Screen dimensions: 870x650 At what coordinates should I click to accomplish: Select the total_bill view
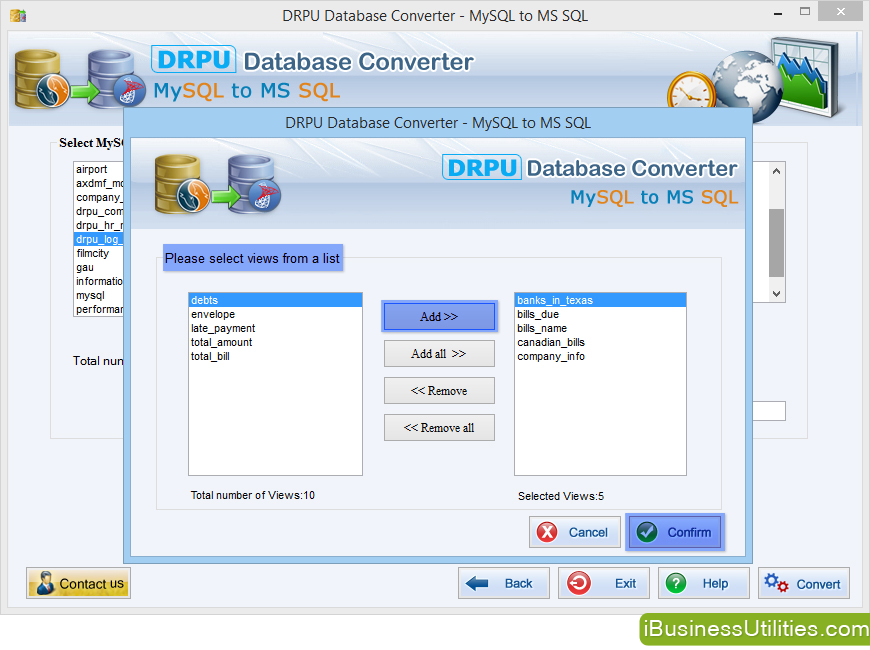pyautogui.click(x=275, y=356)
